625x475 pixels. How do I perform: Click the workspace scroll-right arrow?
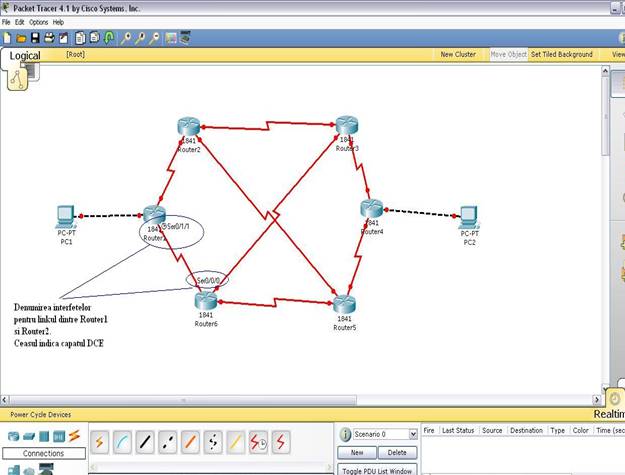(597, 400)
